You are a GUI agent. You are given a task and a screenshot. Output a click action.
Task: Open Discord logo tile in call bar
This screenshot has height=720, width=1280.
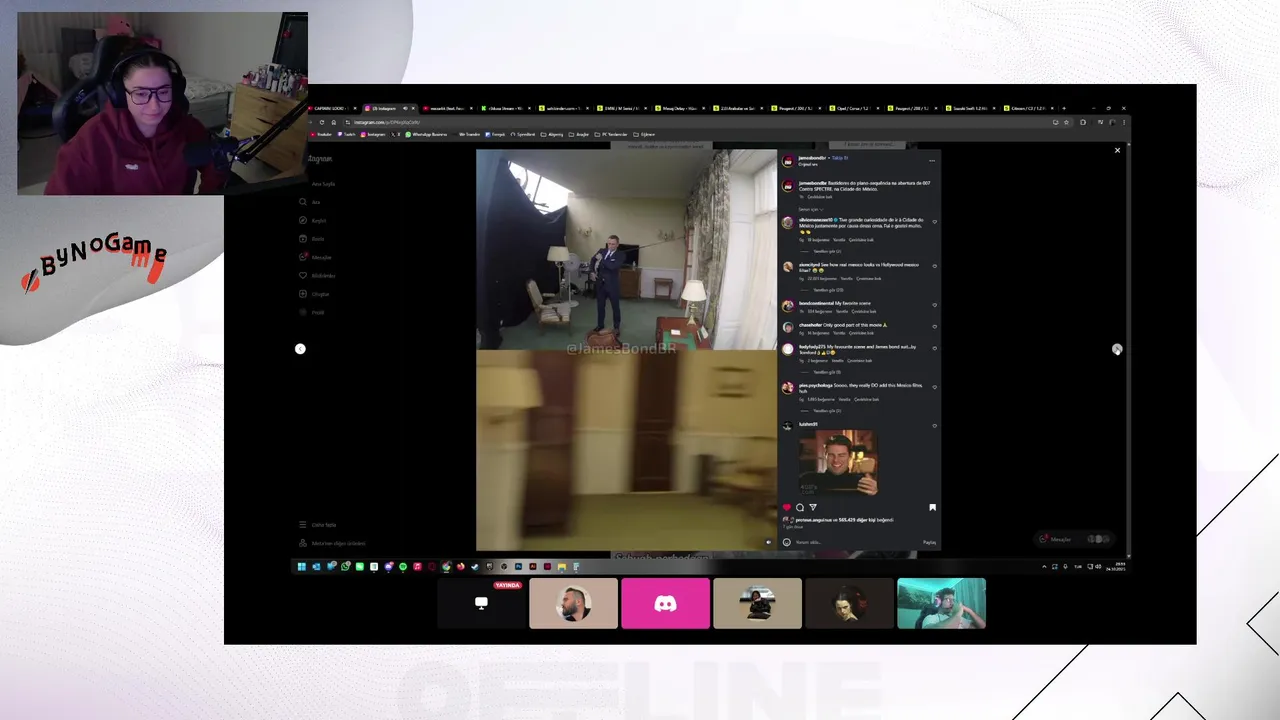[665, 604]
